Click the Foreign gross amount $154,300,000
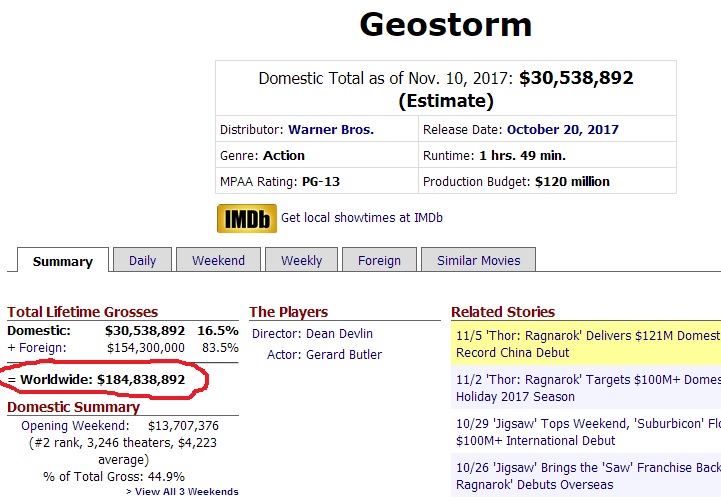 click(144, 347)
